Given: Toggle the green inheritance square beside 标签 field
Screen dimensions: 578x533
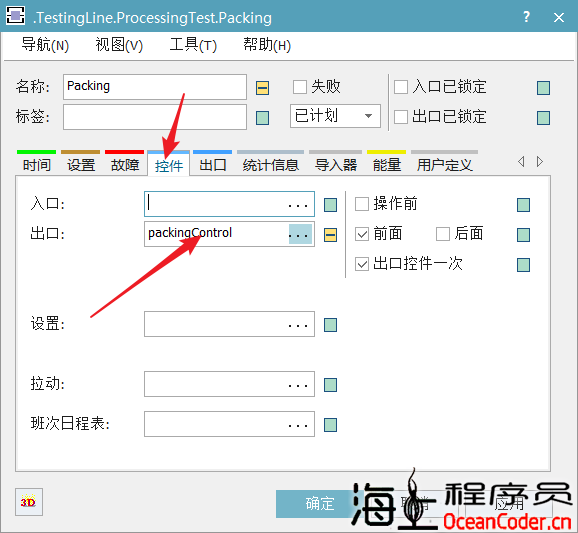Looking at the screenshot, I should coord(262,118).
